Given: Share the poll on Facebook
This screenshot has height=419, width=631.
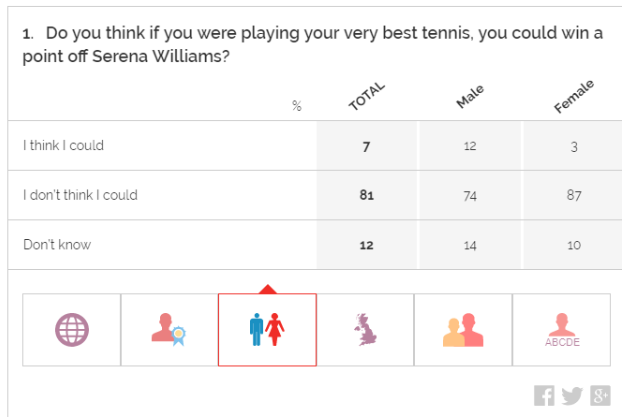Looking at the screenshot, I should (x=544, y=395).
